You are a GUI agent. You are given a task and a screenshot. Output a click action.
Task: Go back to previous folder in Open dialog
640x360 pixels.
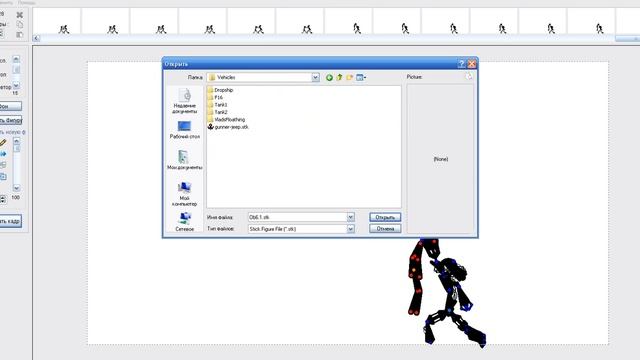[329, 77]
